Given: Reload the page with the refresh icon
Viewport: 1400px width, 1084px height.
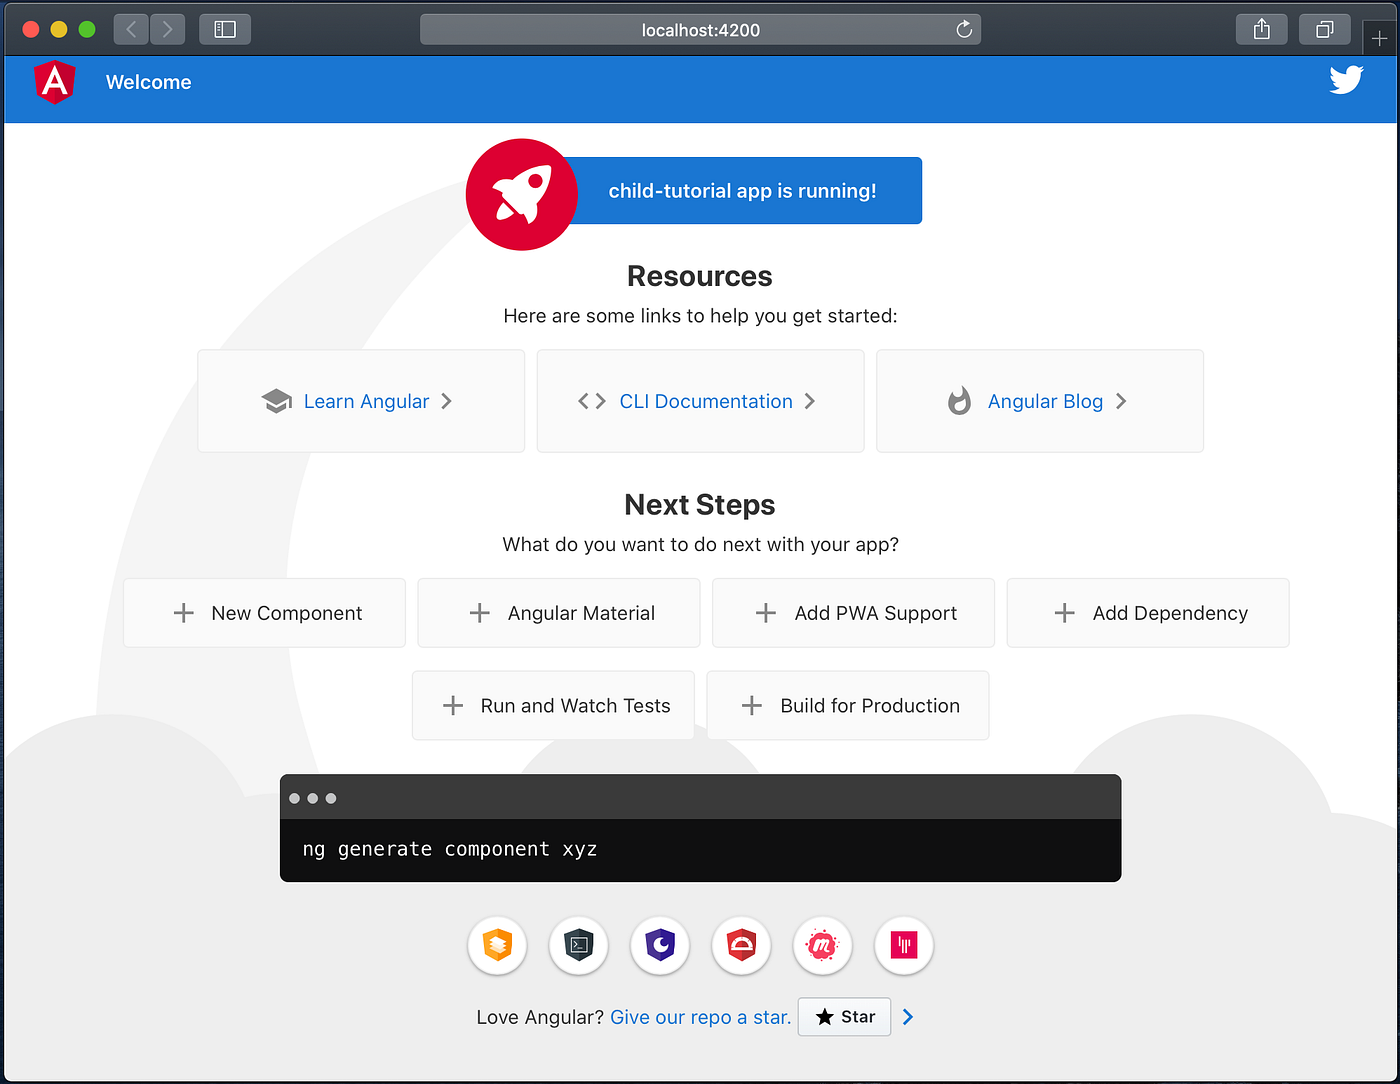Looking at the screenshot, I should coord(964,29).
